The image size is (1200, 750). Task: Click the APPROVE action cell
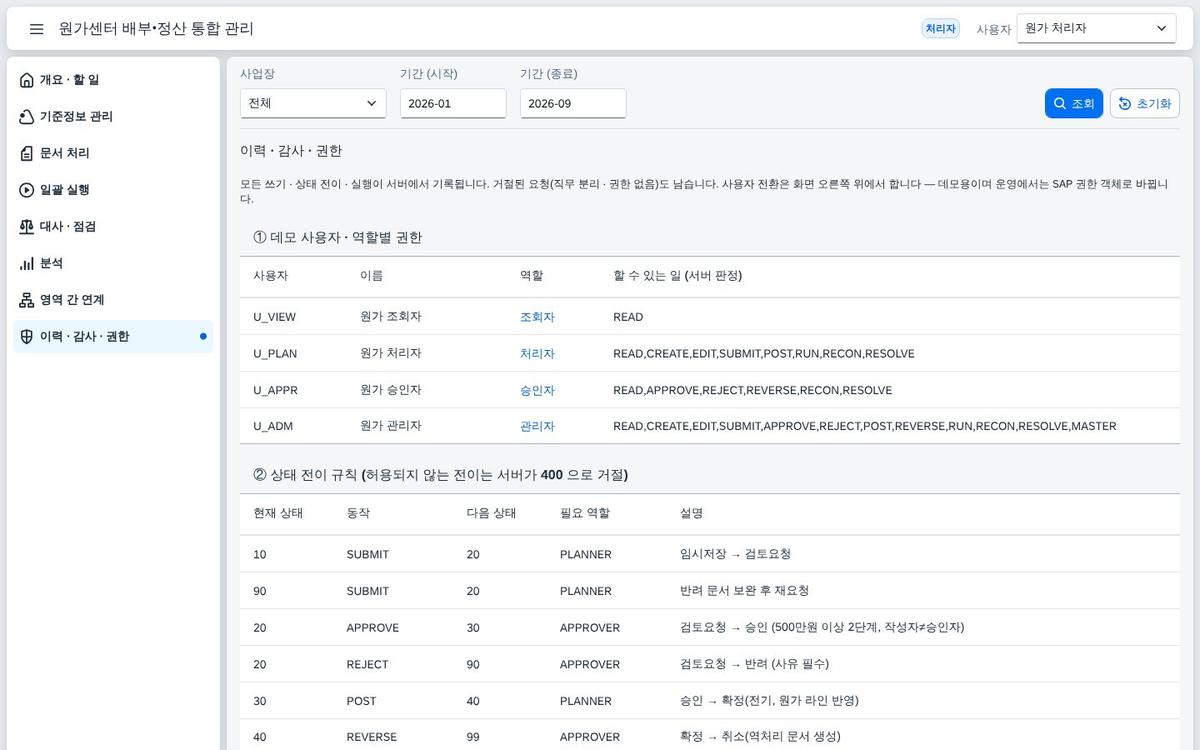coord(372,628)
